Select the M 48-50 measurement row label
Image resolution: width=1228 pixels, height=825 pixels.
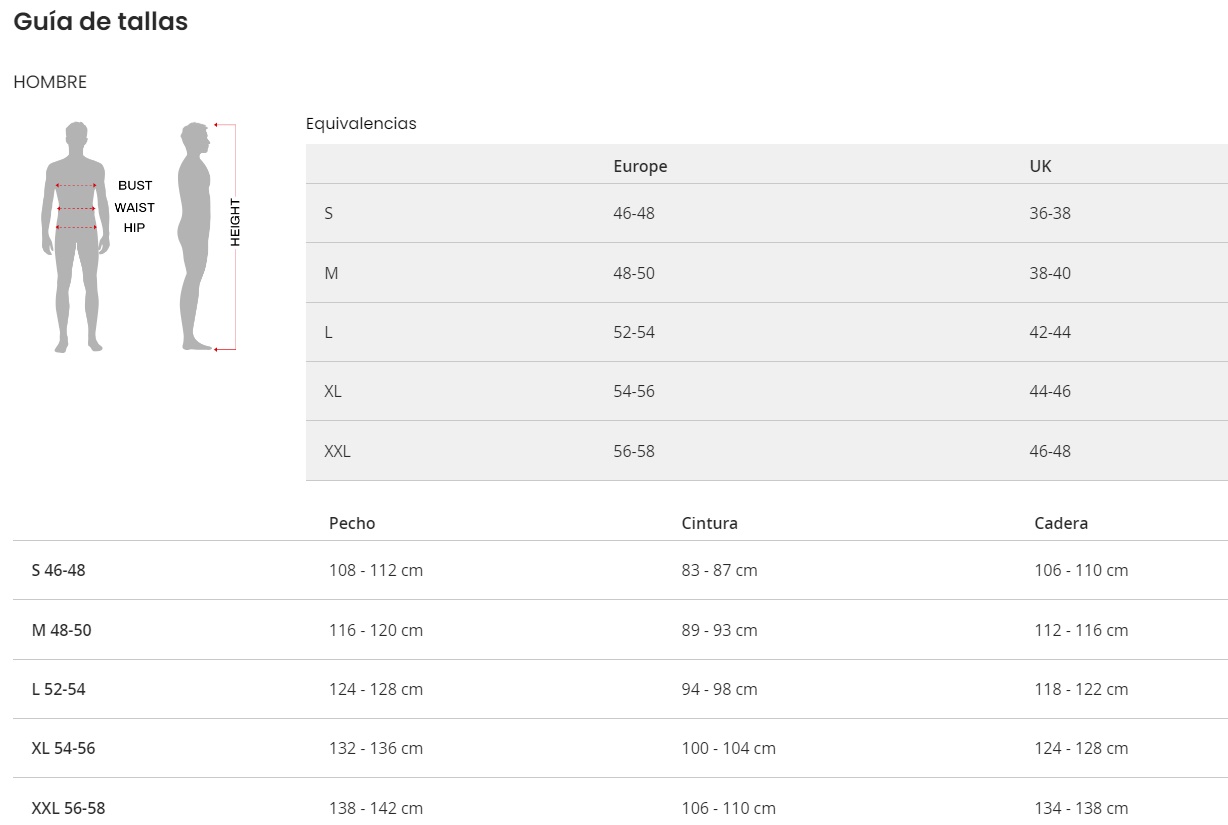click(61, 630)
